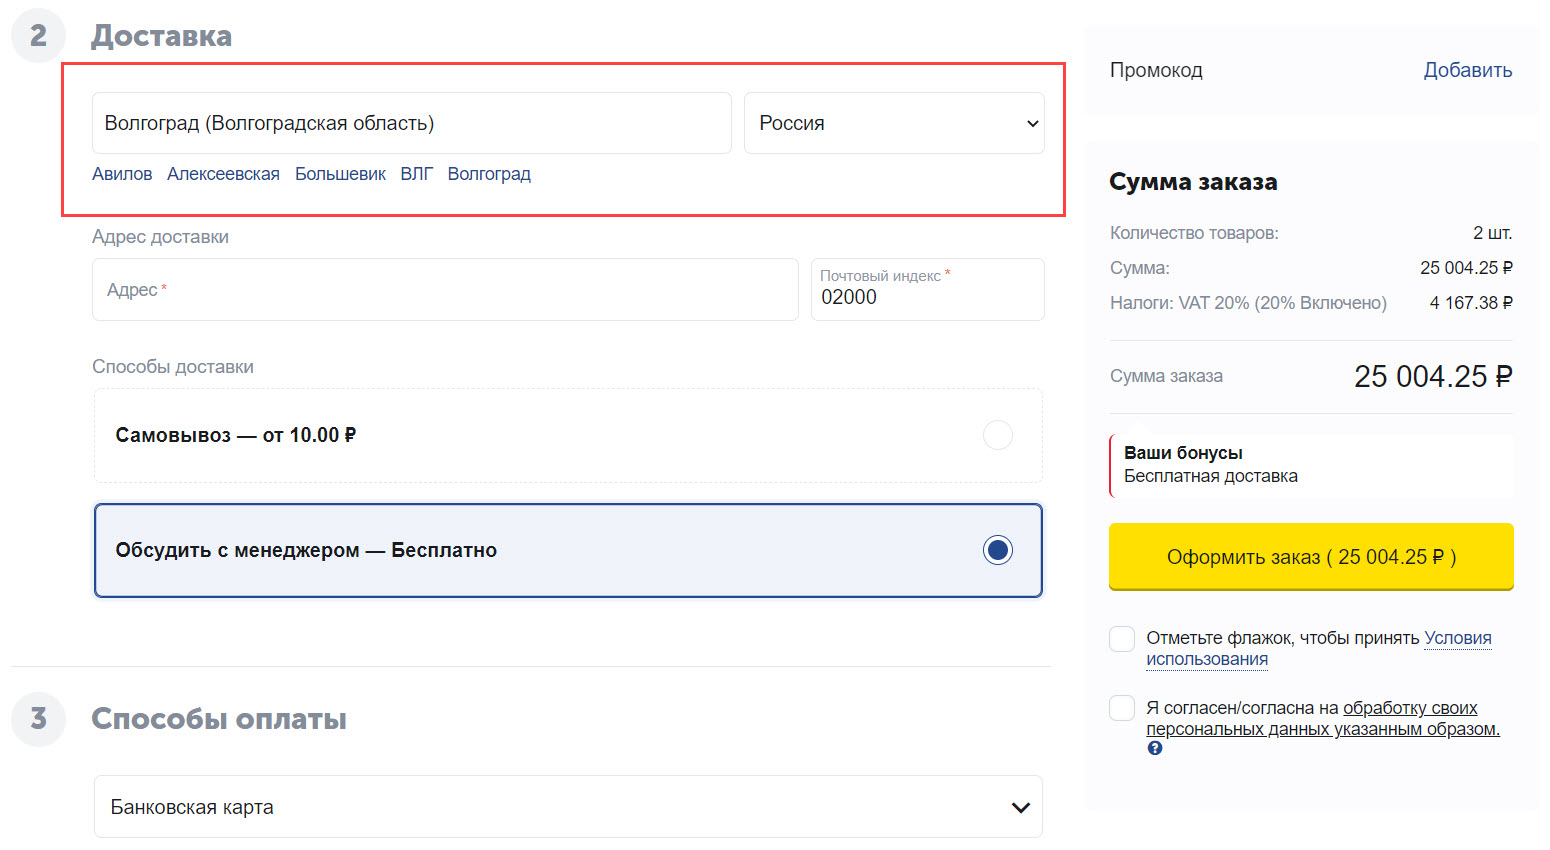Pick the Большевик city suggestion
This screenshot has width=1550, height=850.
(x=340, y=174)
